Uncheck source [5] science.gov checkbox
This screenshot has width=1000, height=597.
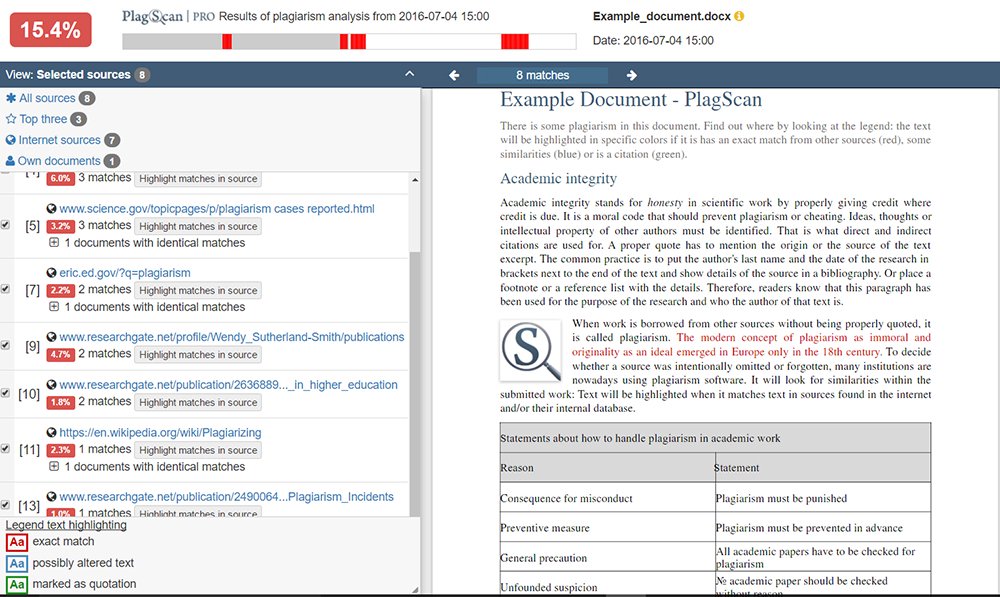(5, 225)
